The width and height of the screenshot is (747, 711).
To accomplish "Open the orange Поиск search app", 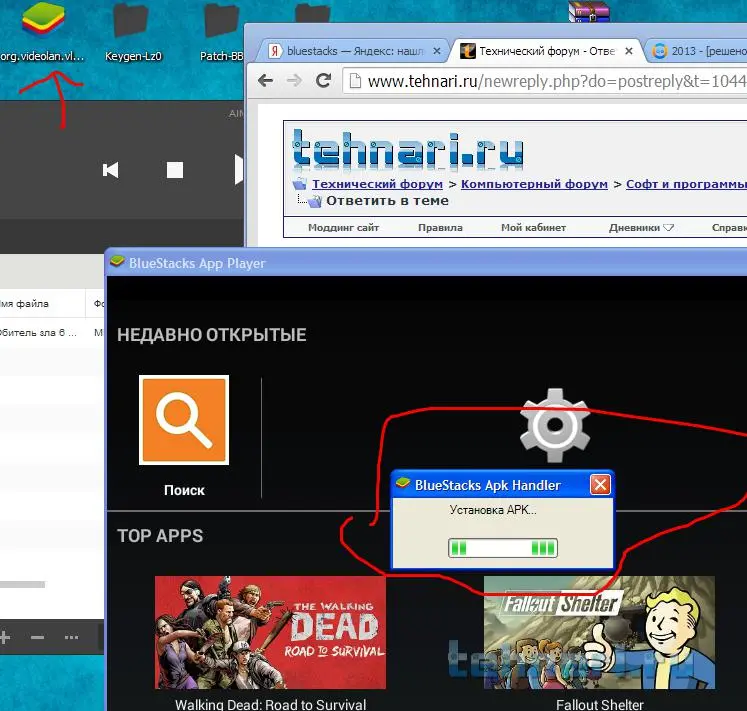I will [x=184, y=420].
